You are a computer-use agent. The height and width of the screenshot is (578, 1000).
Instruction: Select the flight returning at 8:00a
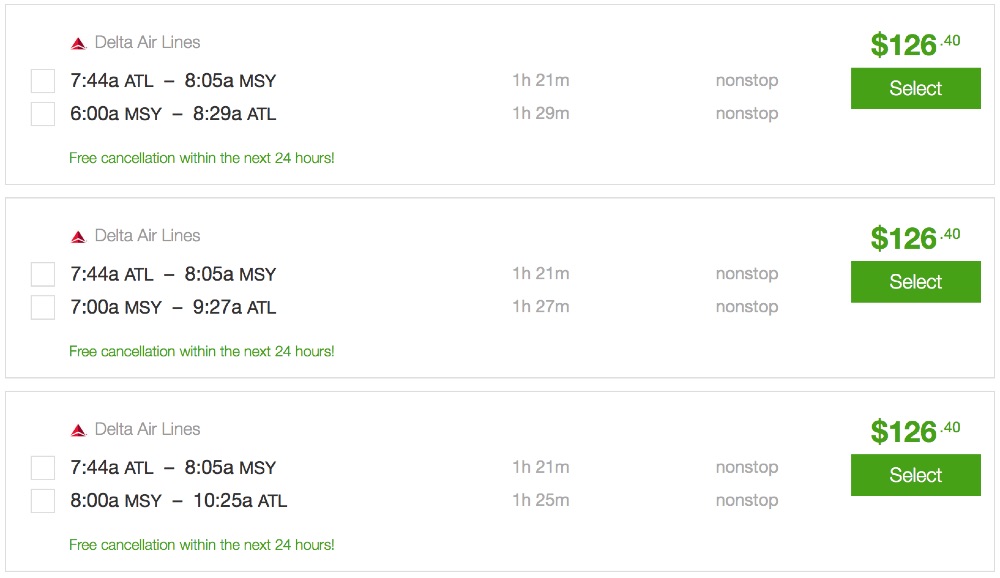coord(915,475)
